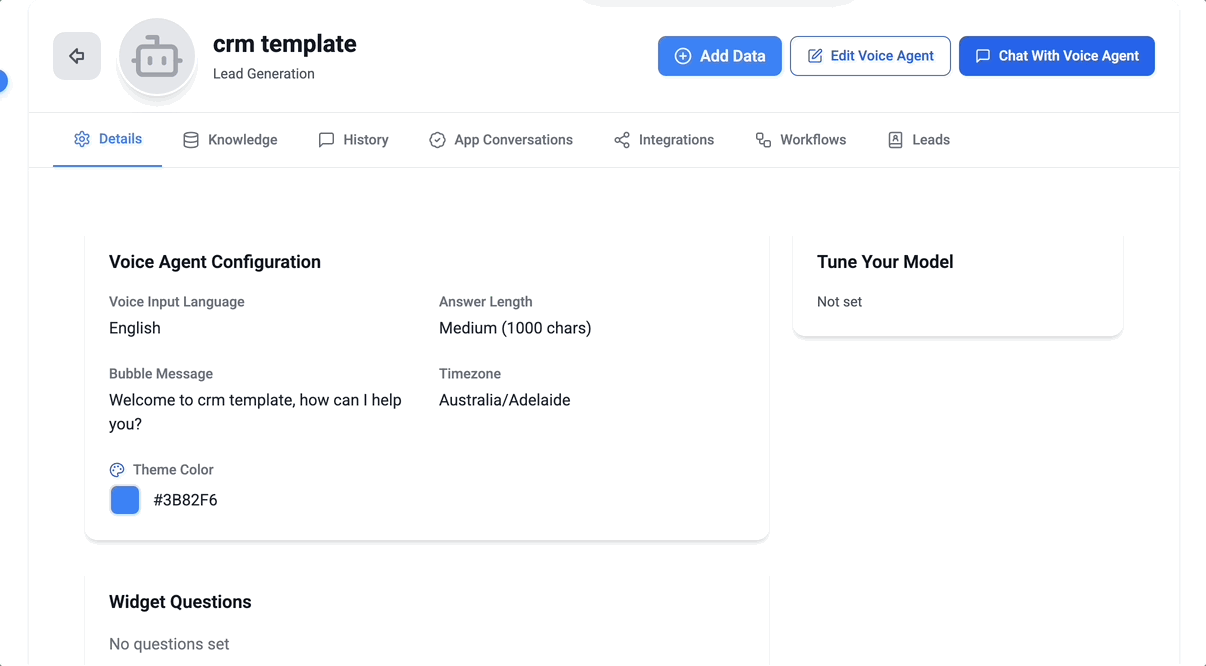Image resolution: width=1206 pixels, height=666 pixels.
Task: Open the Leads tab
Action: point(930,140)
